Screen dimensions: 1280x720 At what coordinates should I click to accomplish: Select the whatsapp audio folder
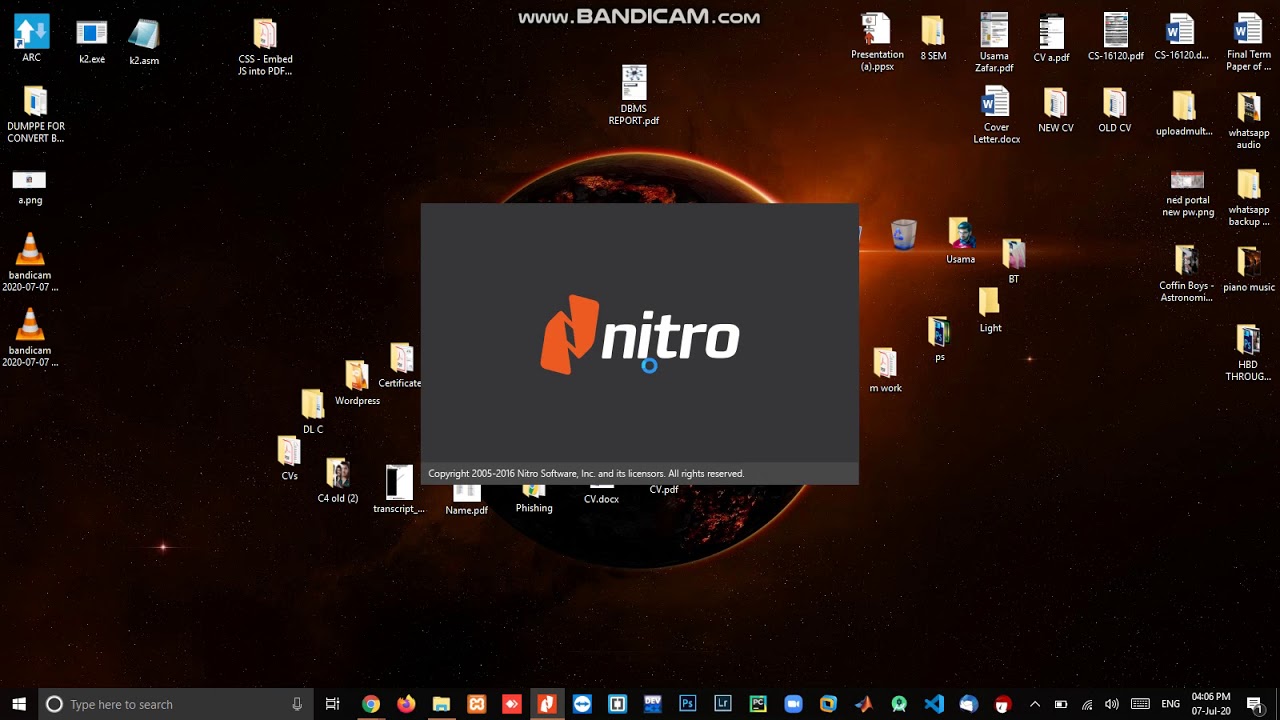1249,121
